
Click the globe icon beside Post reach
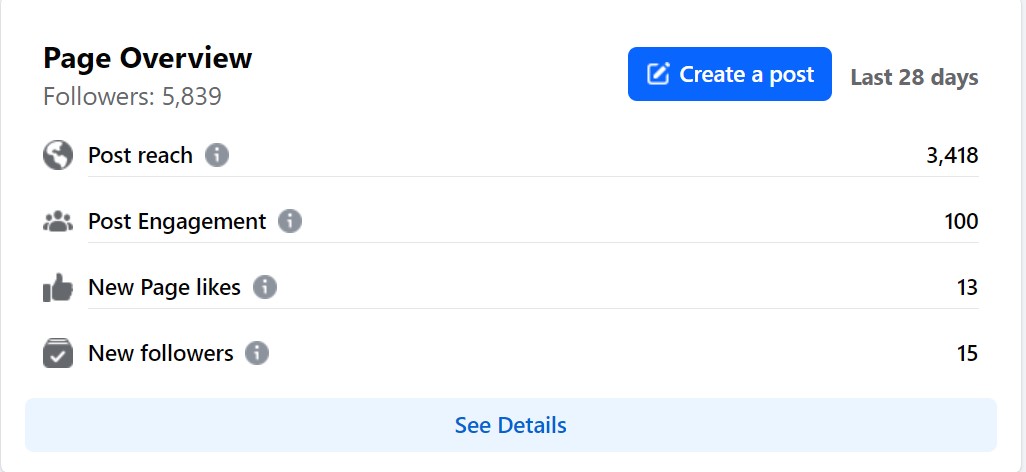(58, 155)
